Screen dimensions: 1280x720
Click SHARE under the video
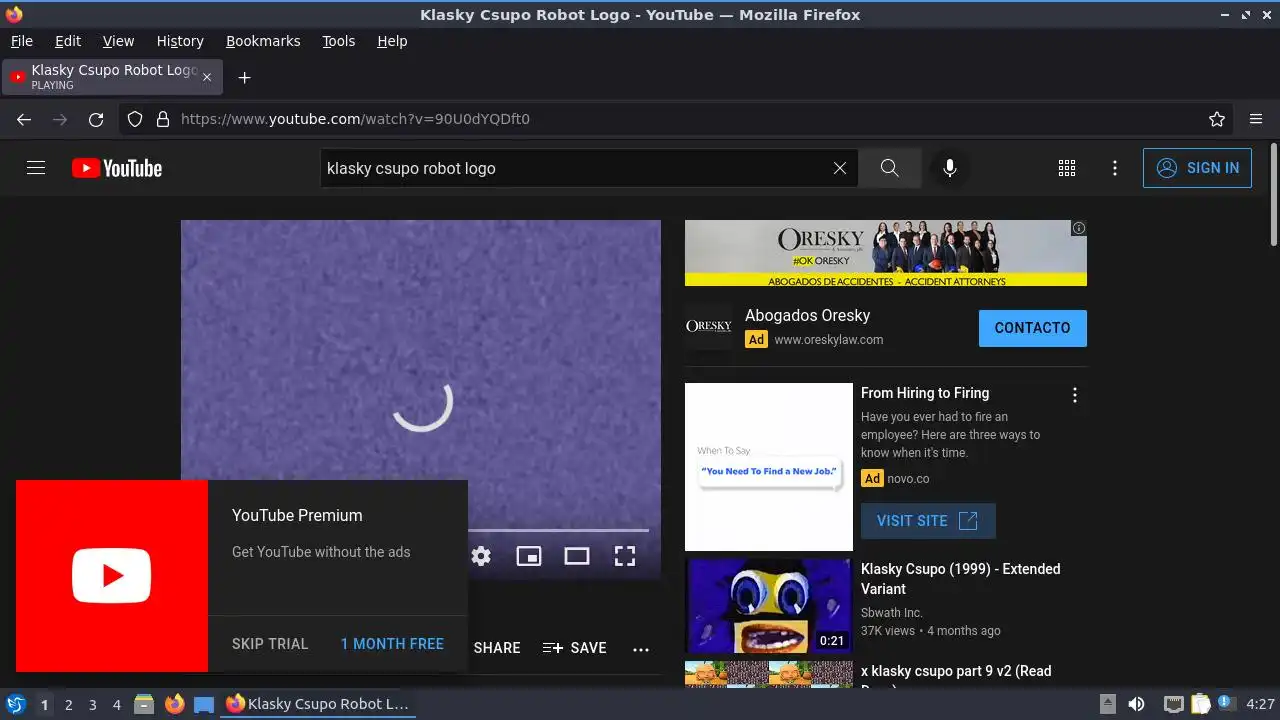(x=497, y=648)
